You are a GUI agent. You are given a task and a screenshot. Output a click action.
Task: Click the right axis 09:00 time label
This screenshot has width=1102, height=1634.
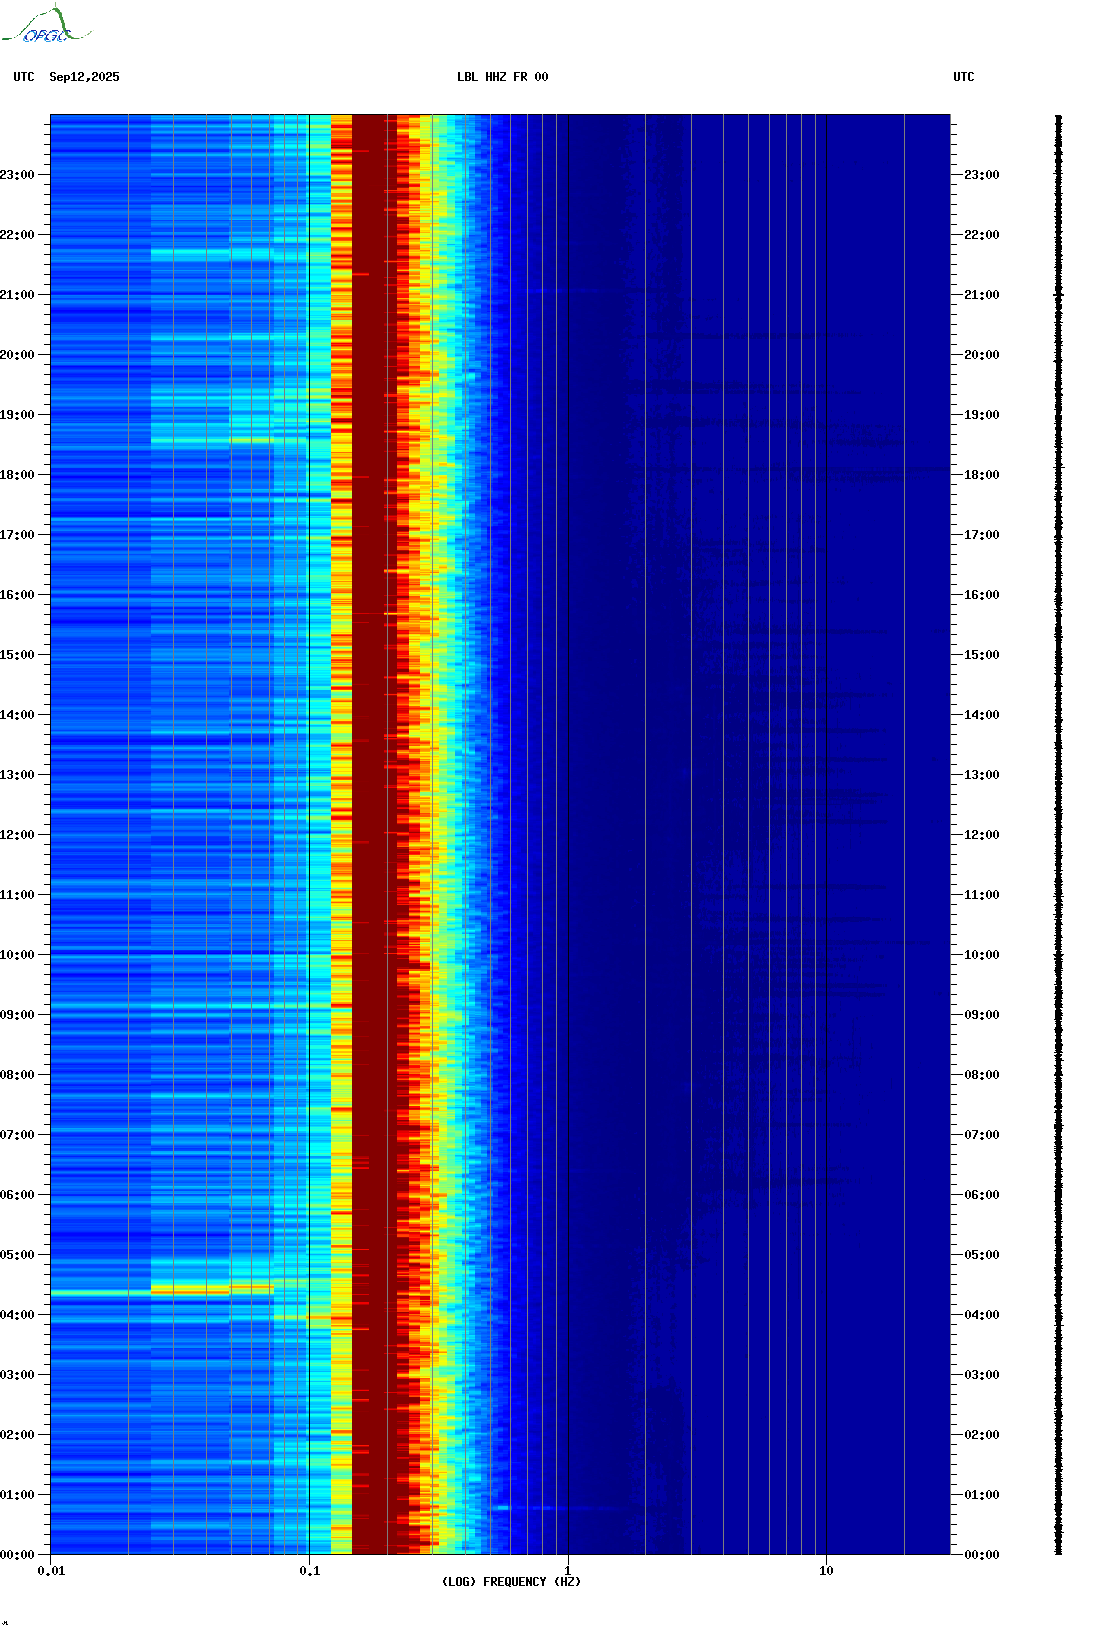(x=982, y=1015)
